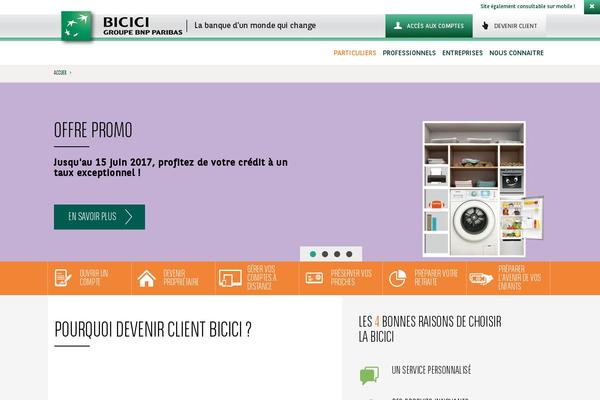This screenshot has width=600, height=400.
Task: Click 'Pourquoi devenir client BICICI ?' heading
Action: click(153, 330)
